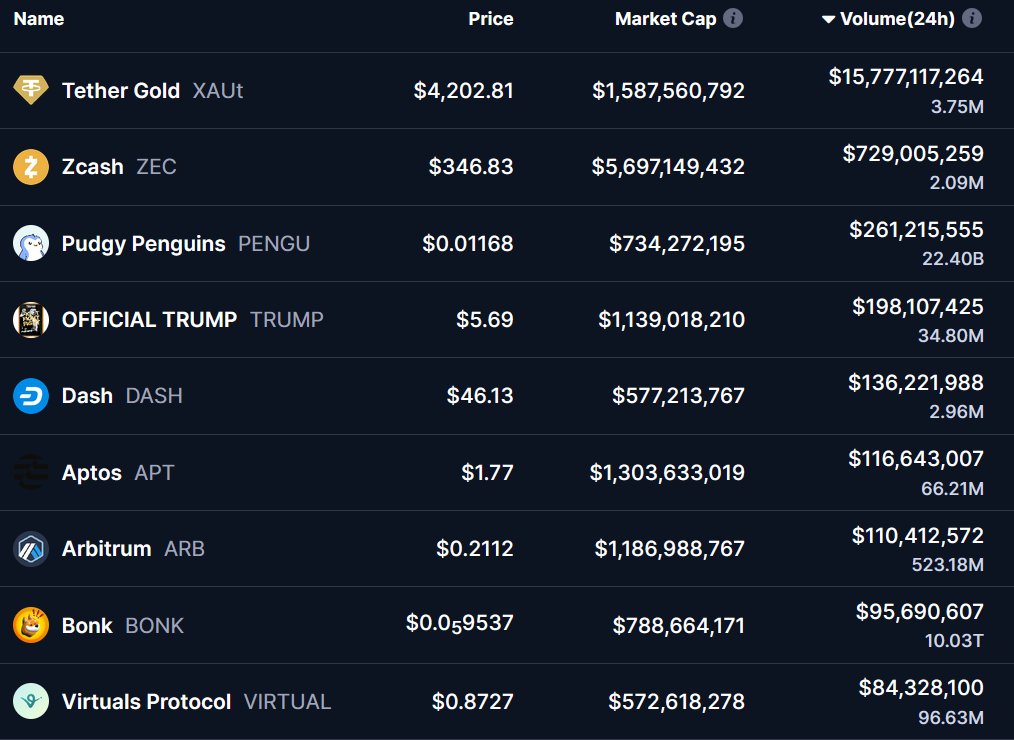Click the Zcash logo icon
This screenshot has height=740, width=1014.
30,166
